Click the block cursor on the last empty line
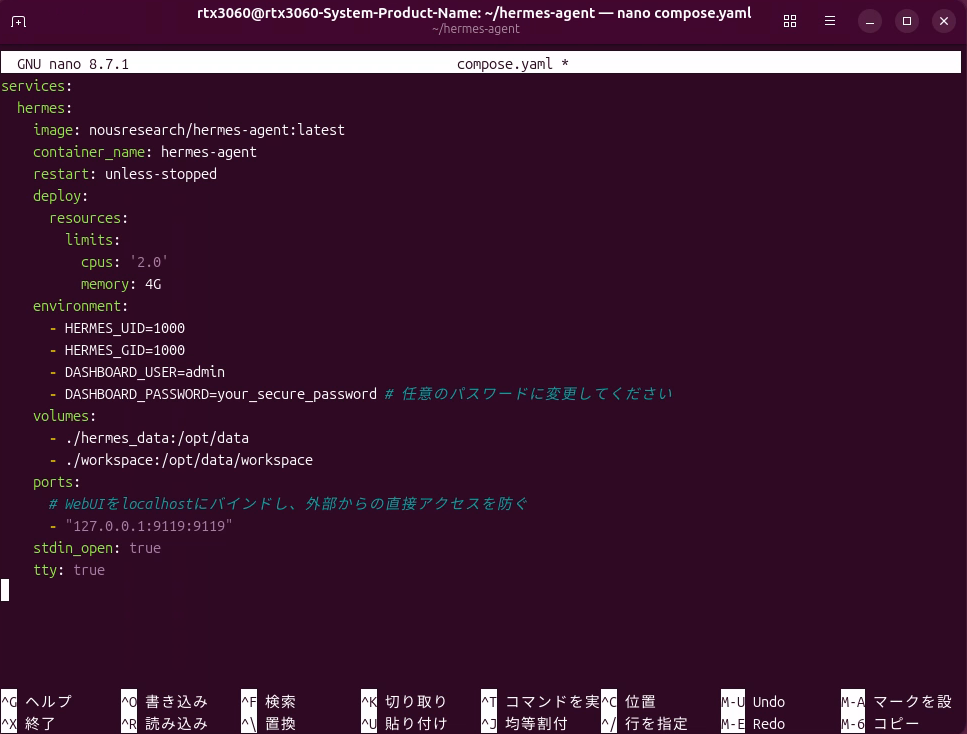Screen dimensions: 967x734 (5, 590)
